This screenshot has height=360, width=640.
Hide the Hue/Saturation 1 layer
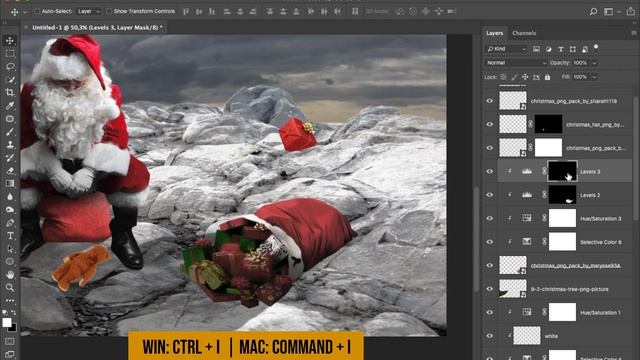(x=489, y=312)
